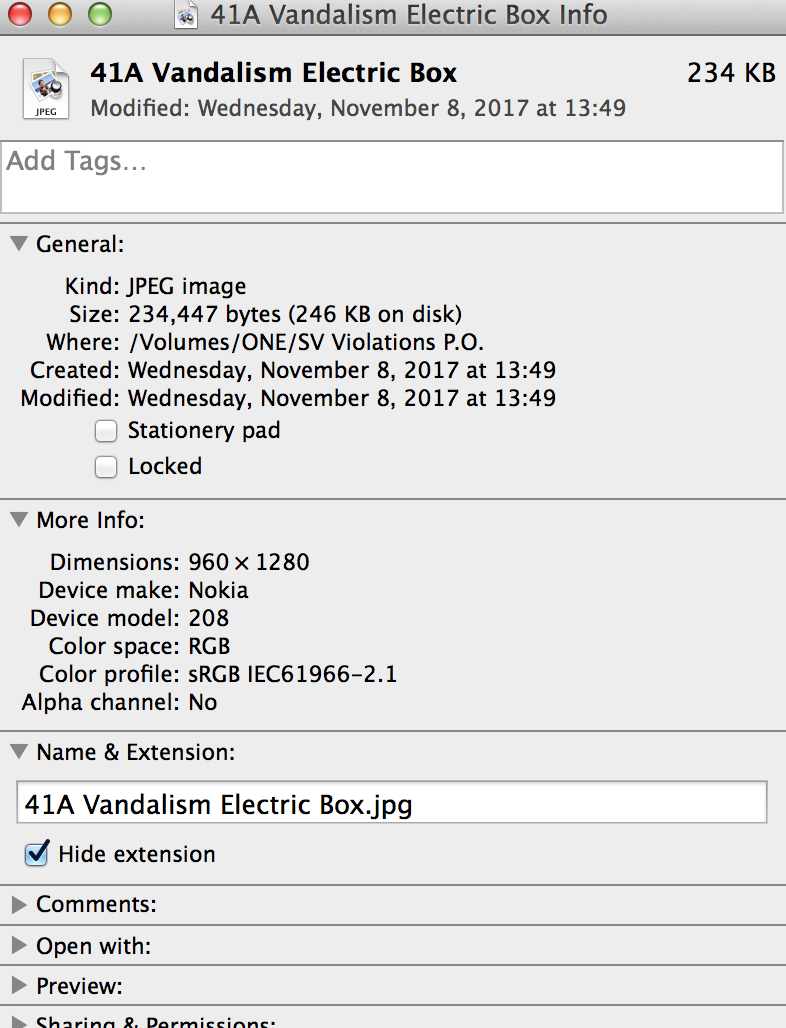Uncheck the Hide extension checkbox
Viewport: 786px width, 1028px height.
click(x=36, y=854)
